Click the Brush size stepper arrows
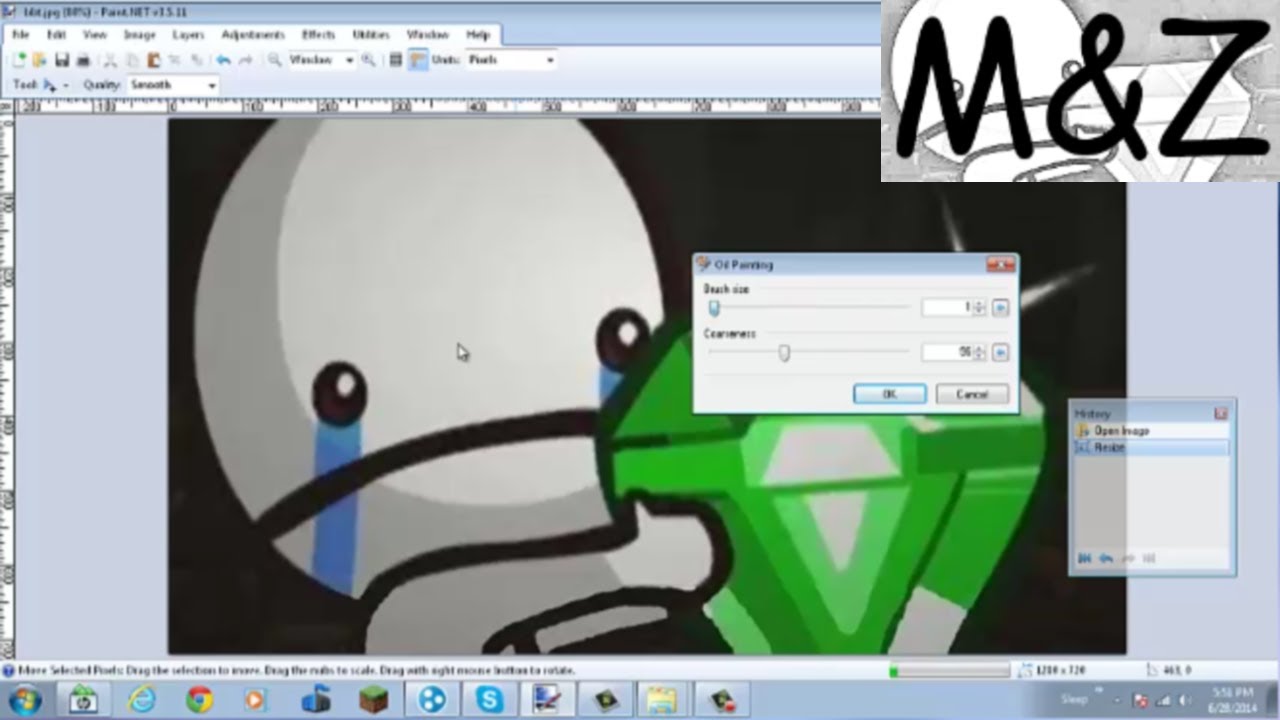The image size is (1280, 720). click(x=979, y=308)
